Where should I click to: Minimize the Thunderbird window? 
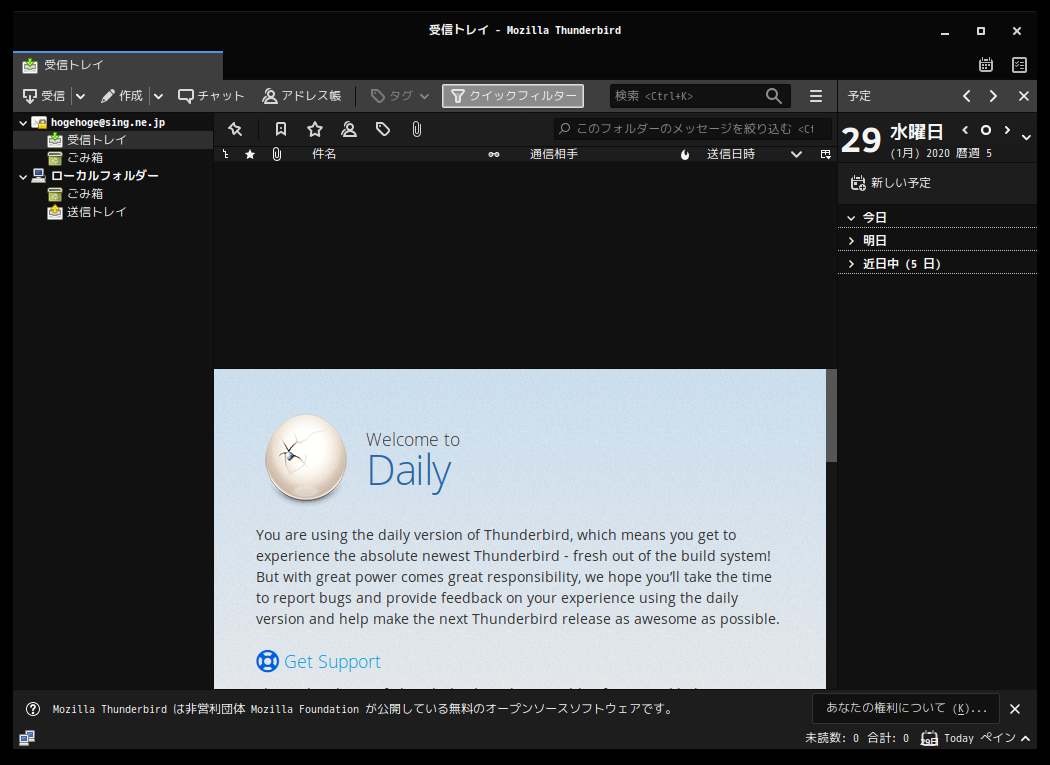coord(945,31)
